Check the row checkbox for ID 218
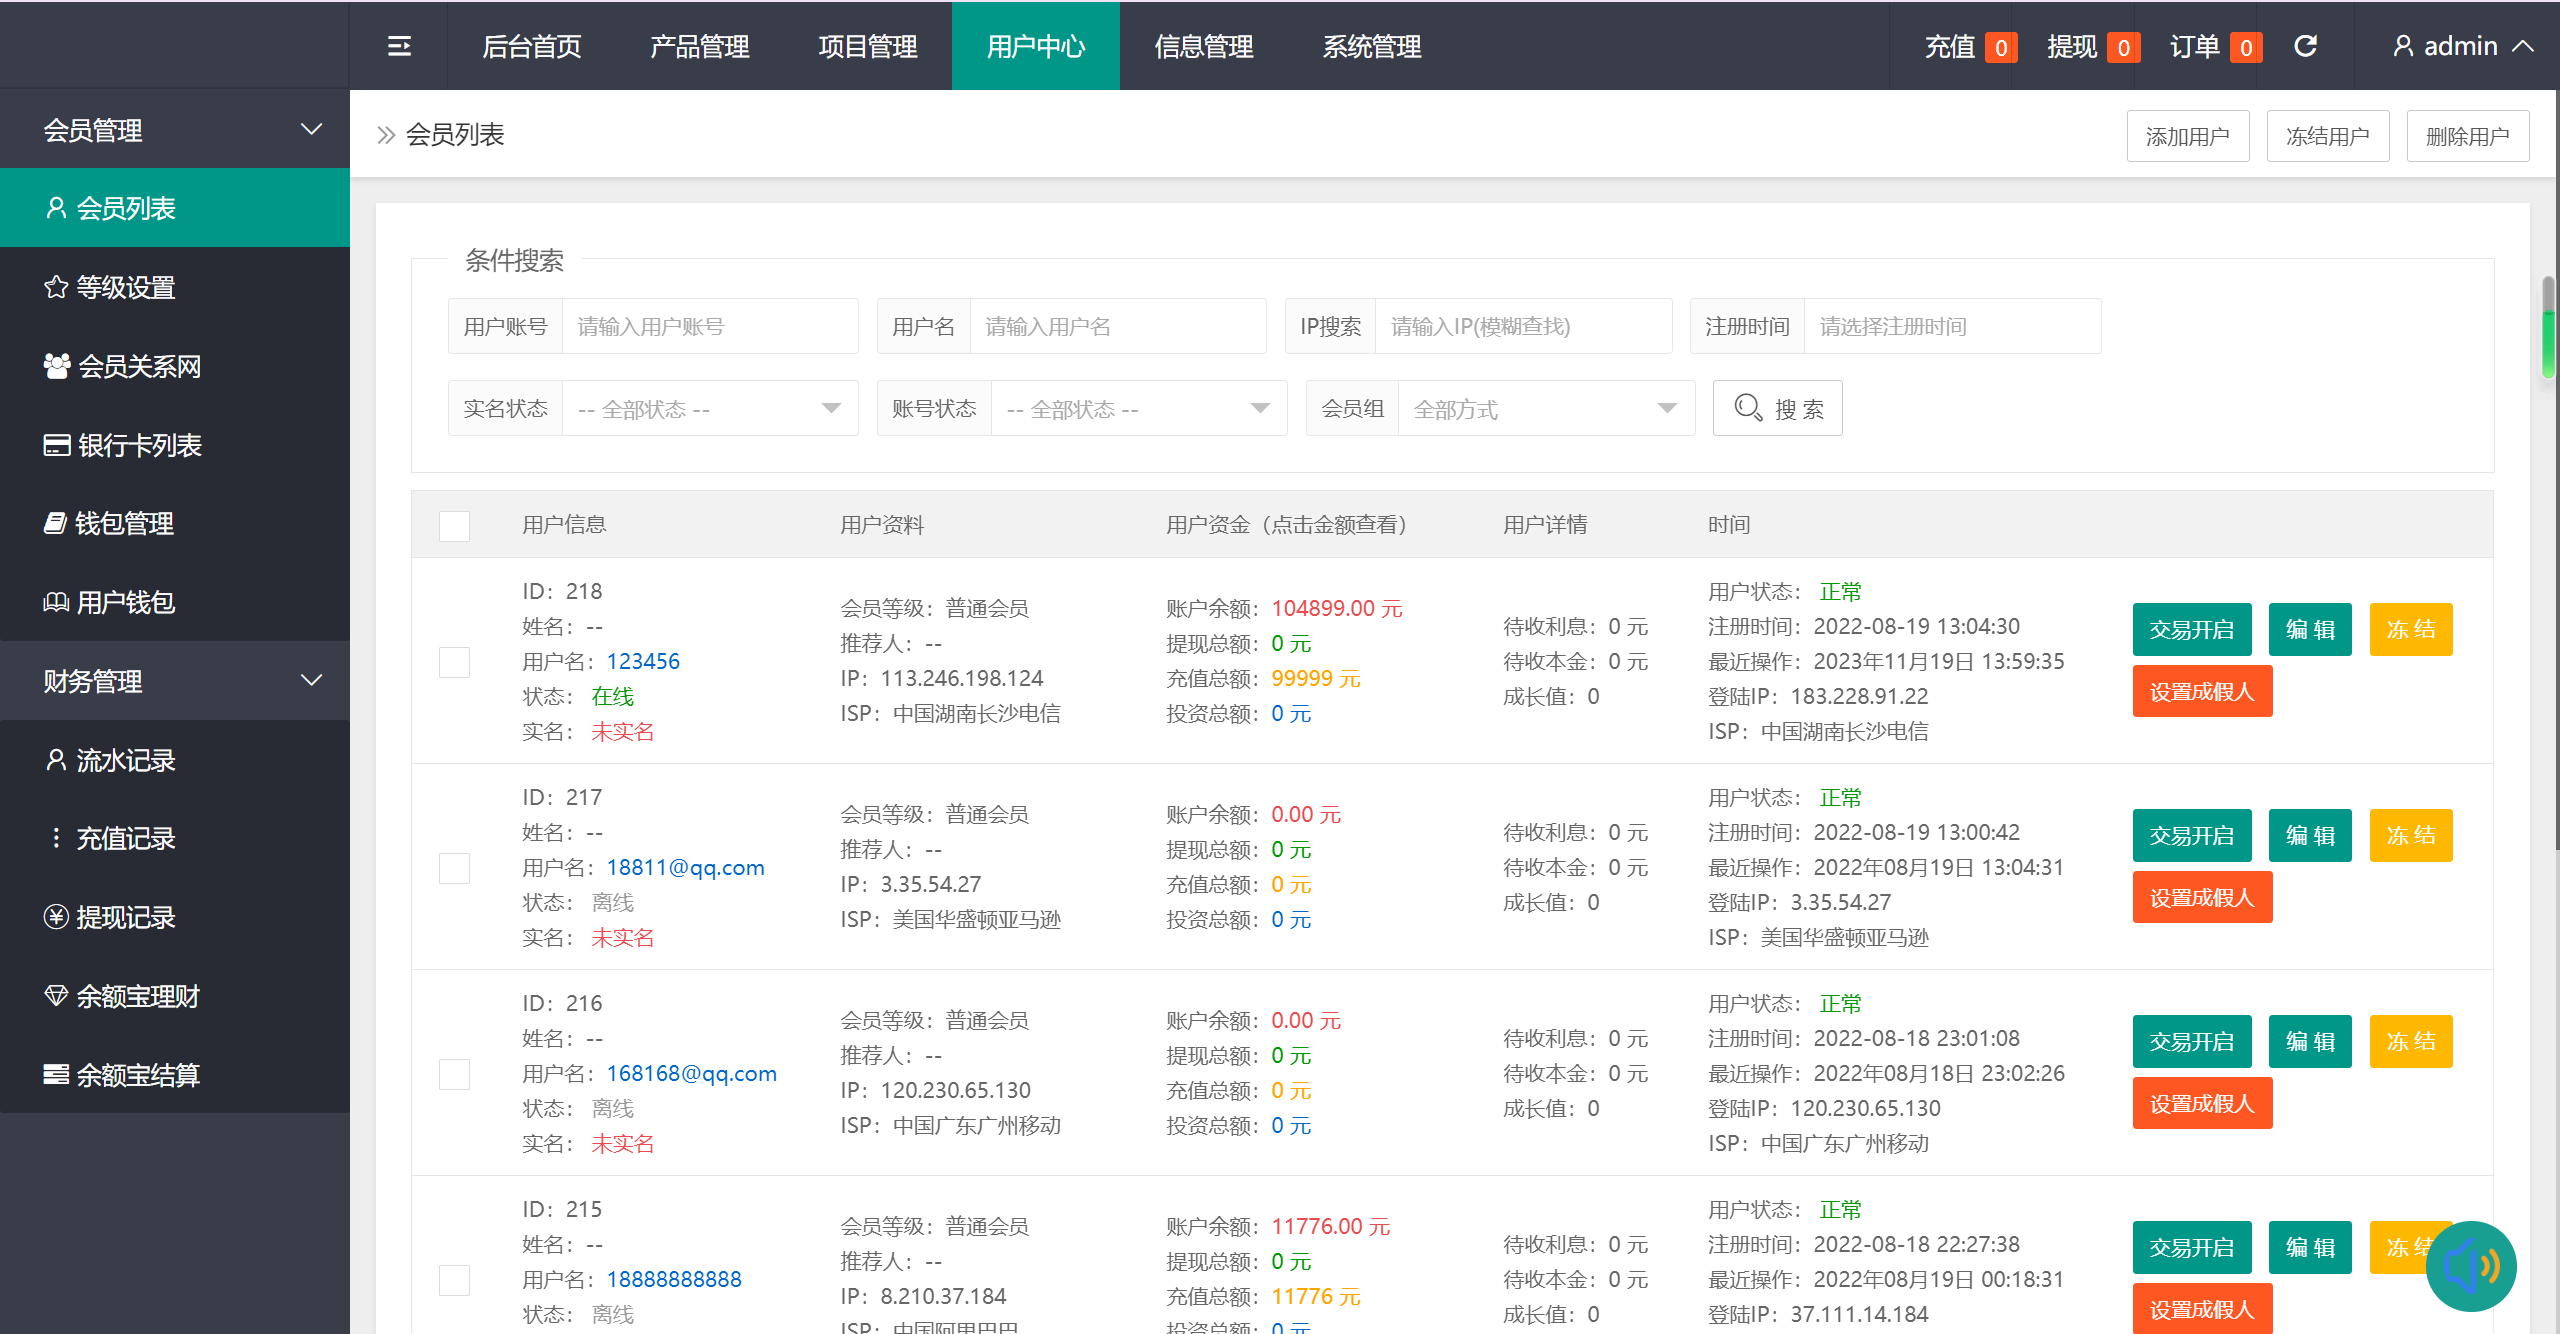This screenshot has height=1334, width=2560. pos(454,662)
